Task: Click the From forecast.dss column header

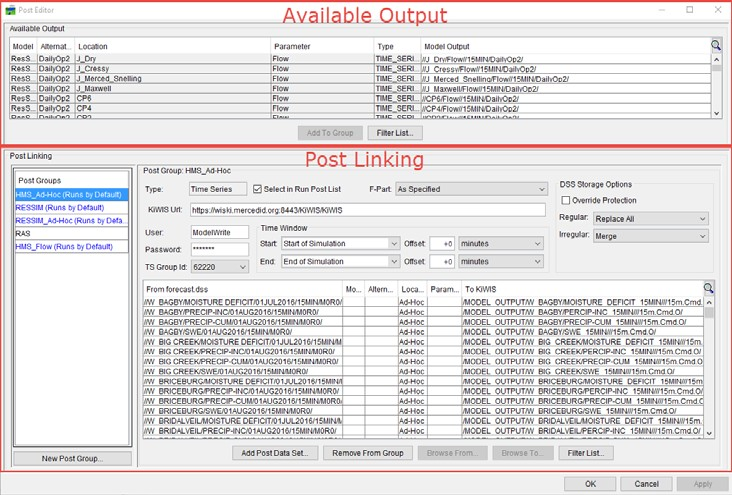Action: tap(243, 289)
